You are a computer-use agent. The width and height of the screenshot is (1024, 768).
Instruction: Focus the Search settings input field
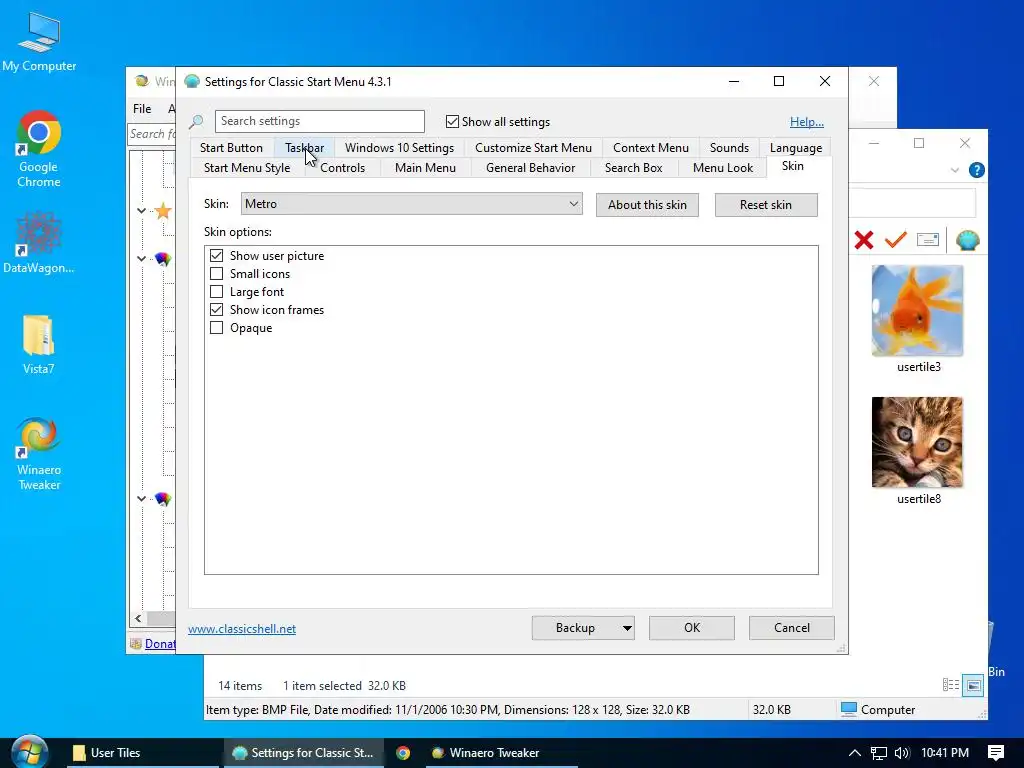pos(319,121)
